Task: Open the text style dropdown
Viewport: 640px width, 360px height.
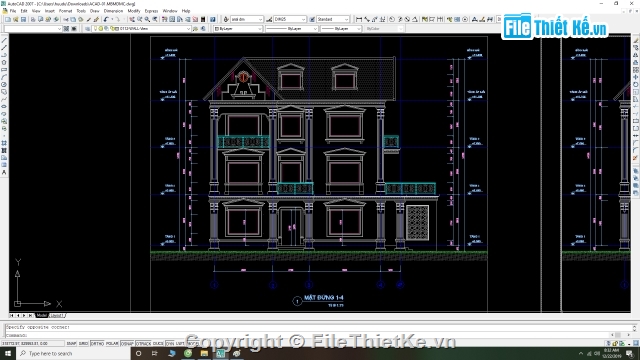Action: [x=247, y=19]
